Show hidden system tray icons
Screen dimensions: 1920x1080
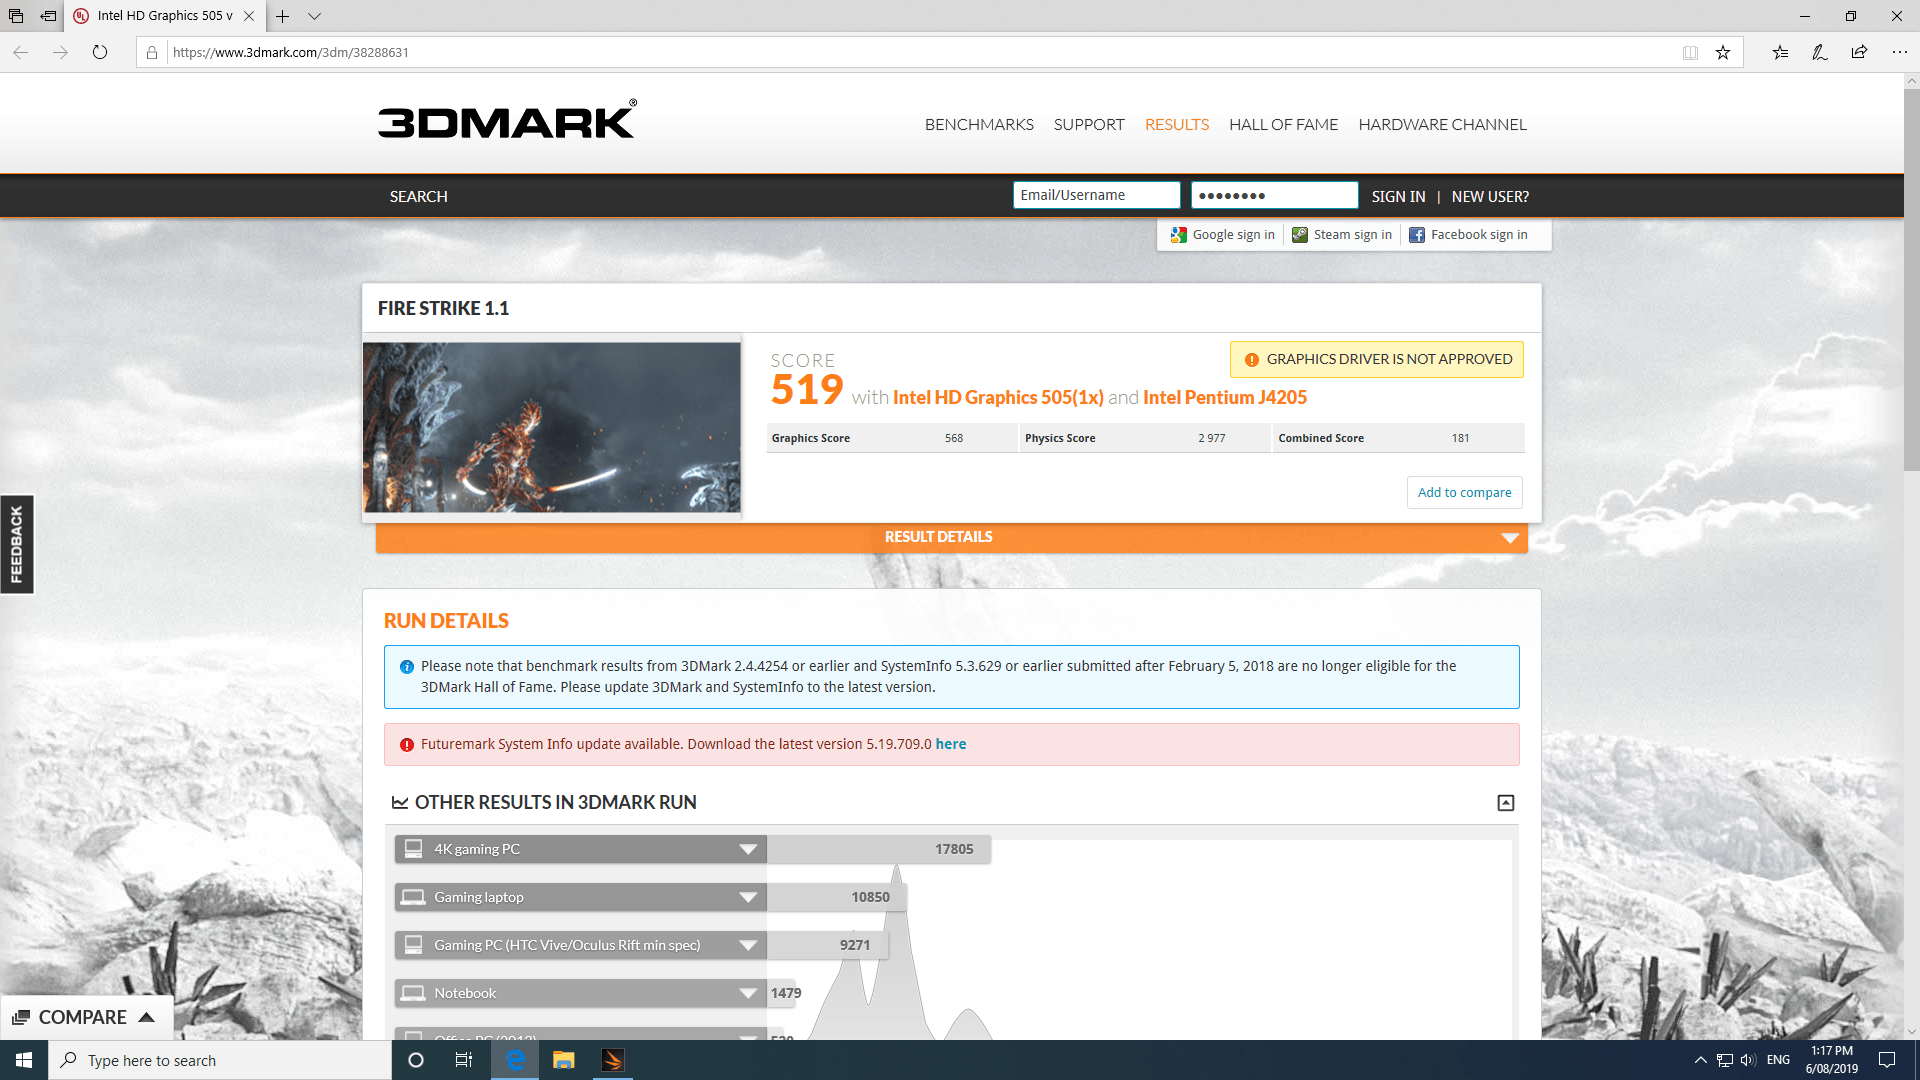tap(1700, 1060)
